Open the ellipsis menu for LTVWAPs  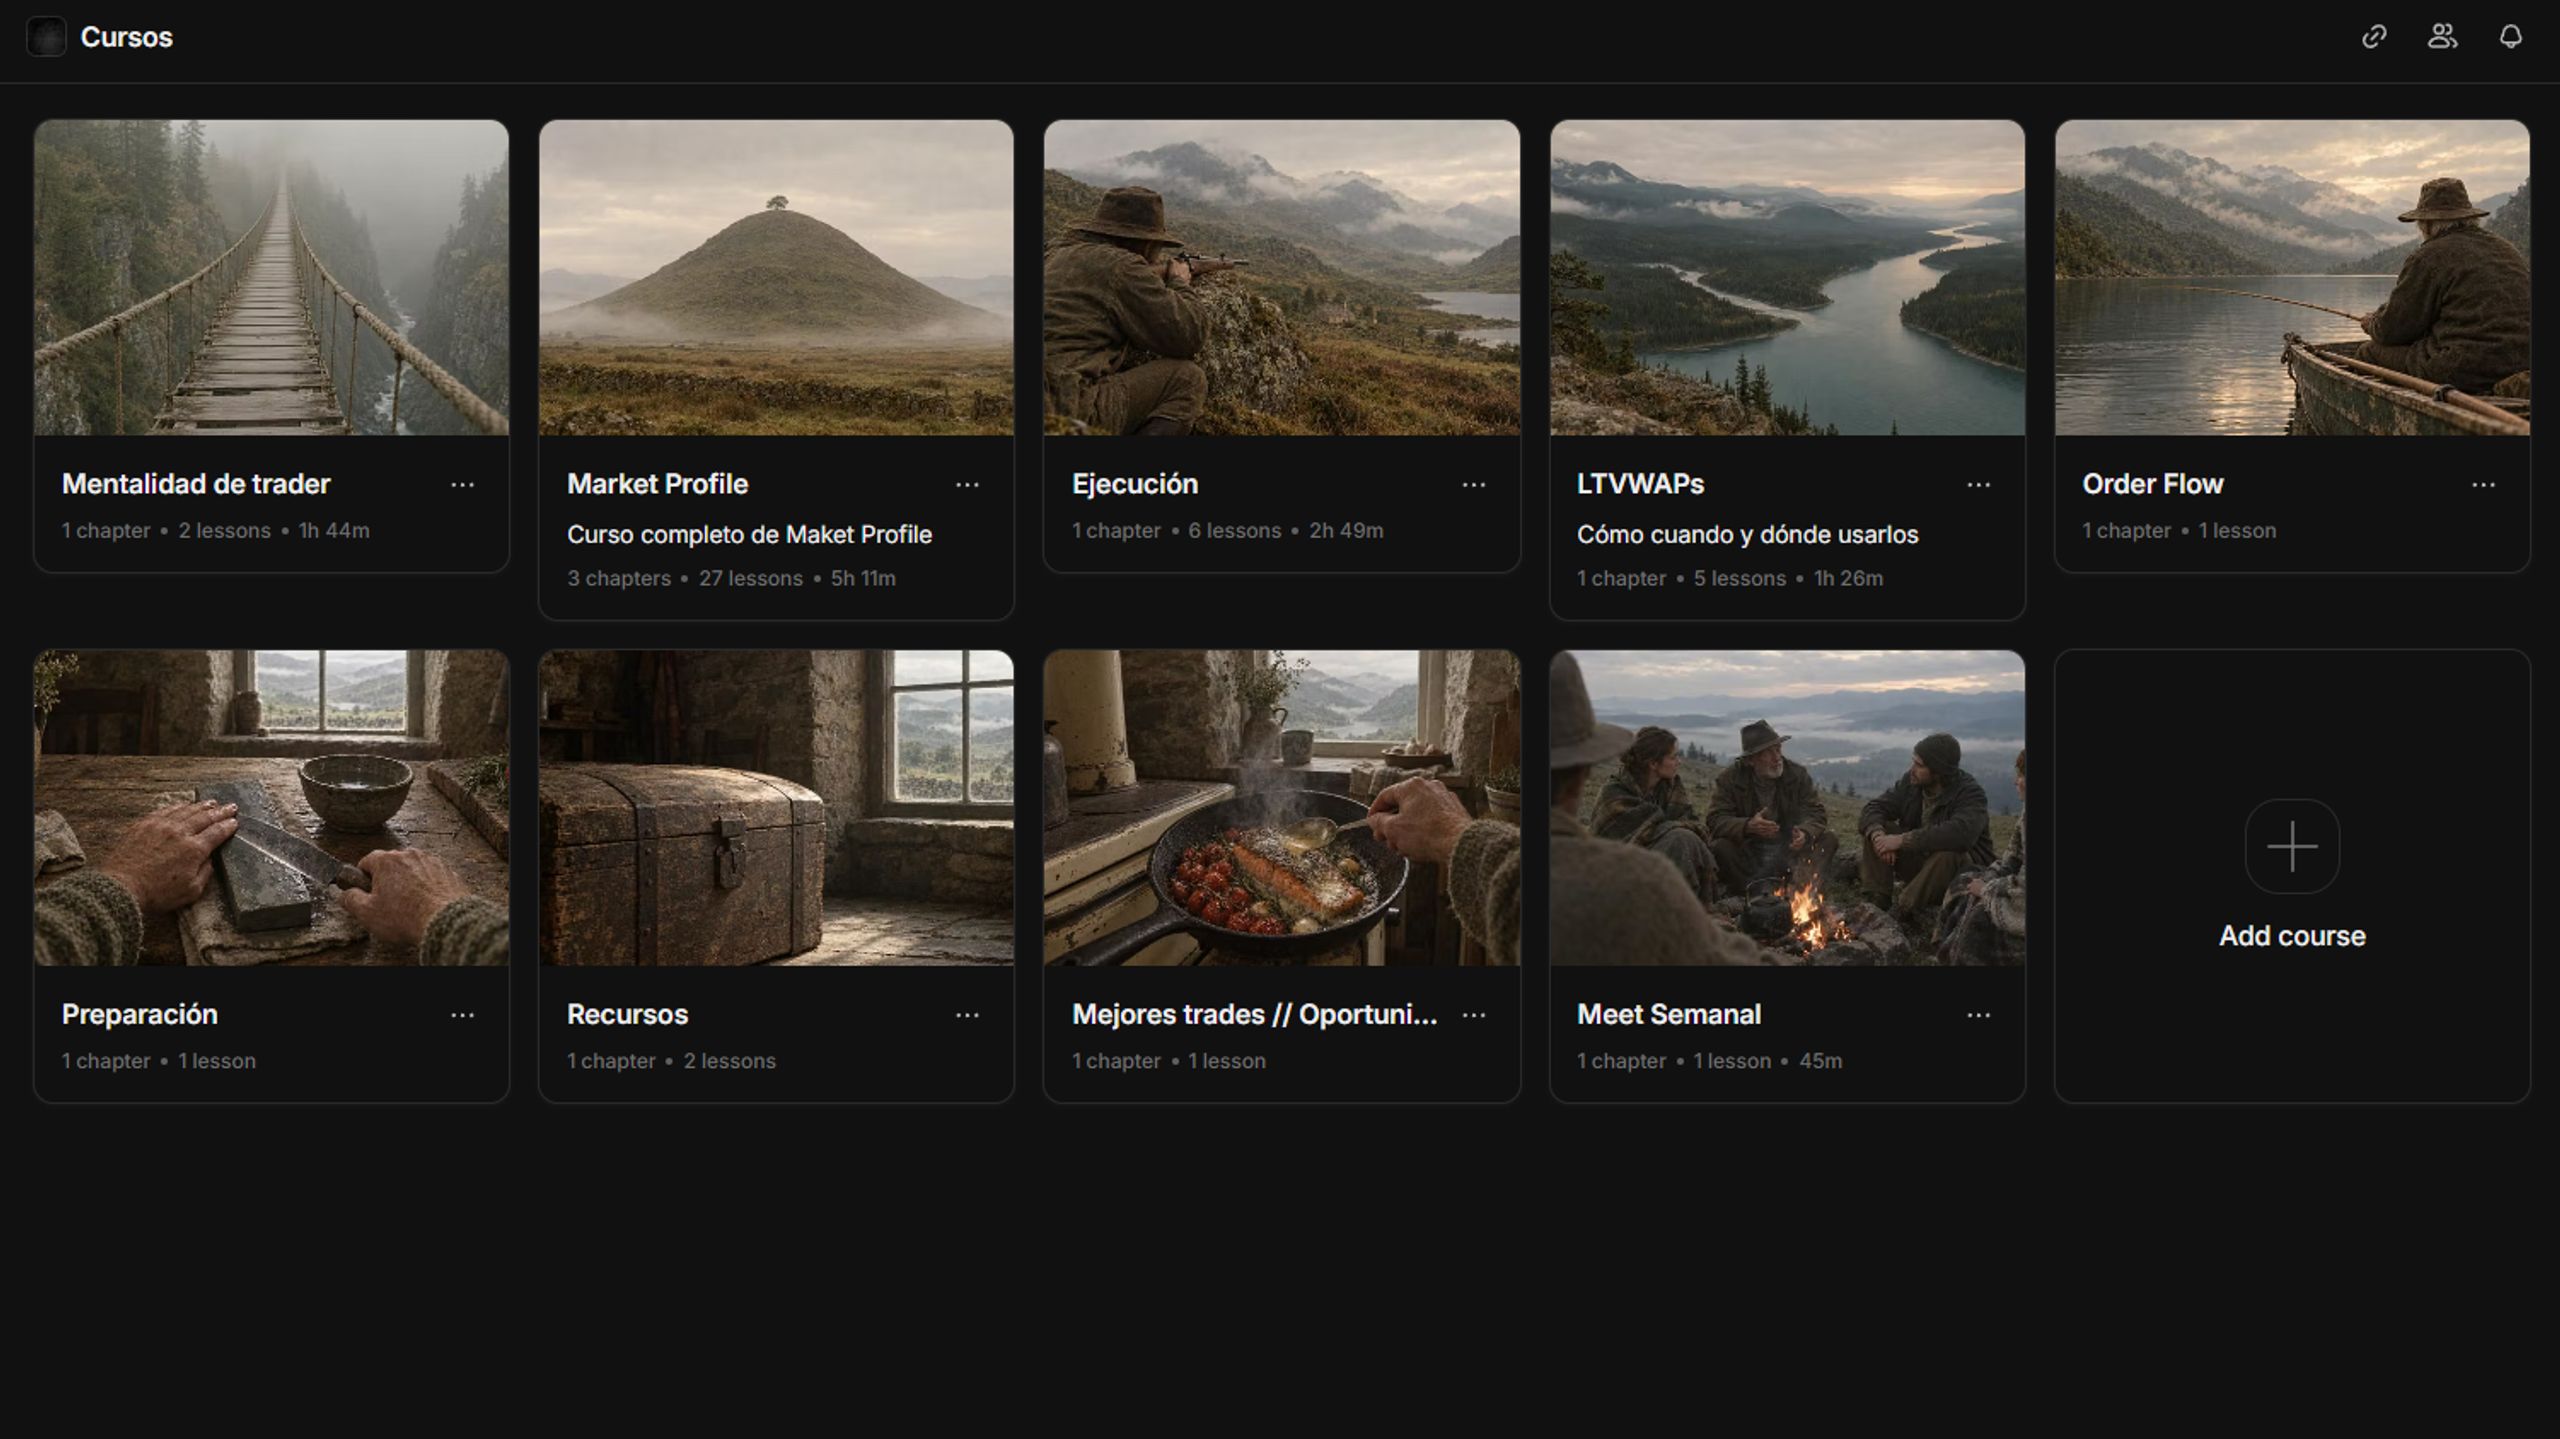click(x=1978, y=485)
